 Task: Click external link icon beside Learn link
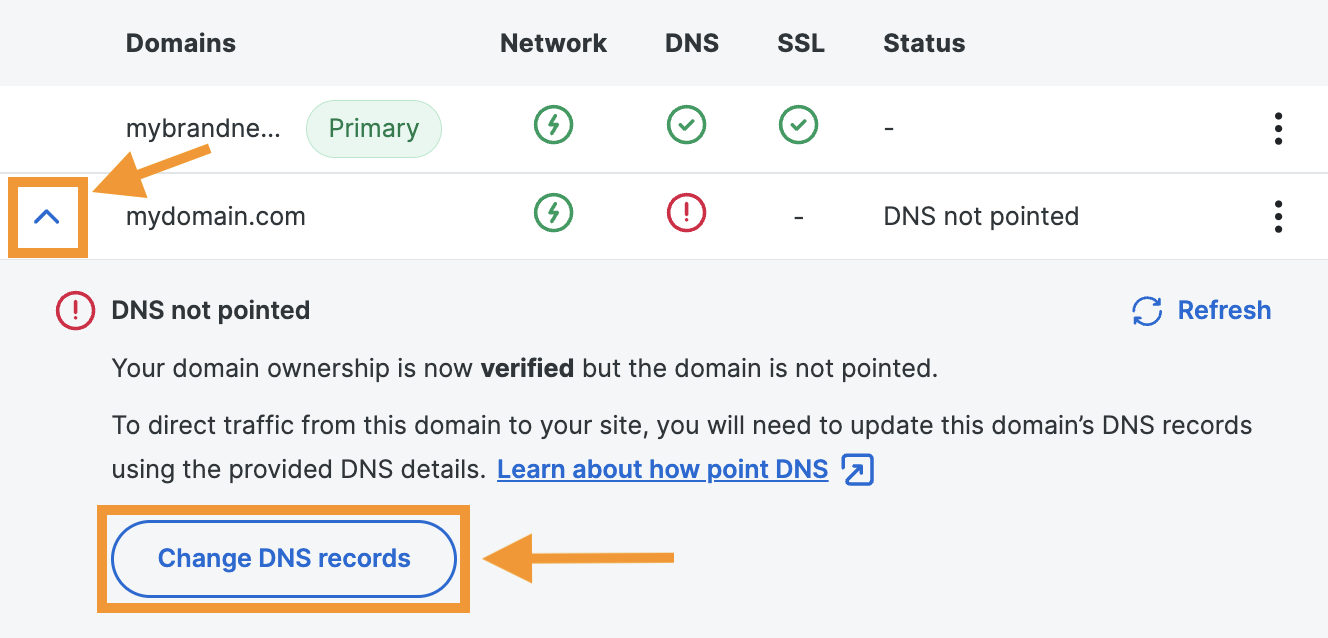858,469
